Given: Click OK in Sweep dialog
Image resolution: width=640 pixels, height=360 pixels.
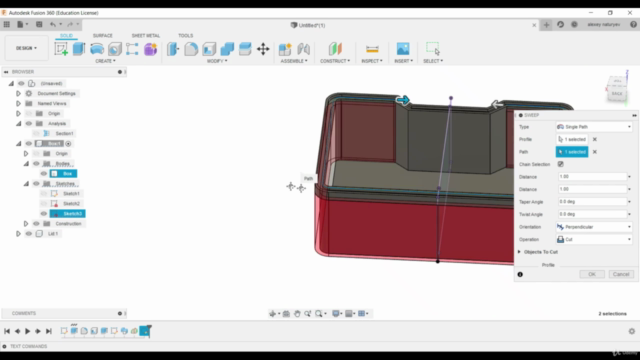Looking at the screenshot, I should 592,274.
